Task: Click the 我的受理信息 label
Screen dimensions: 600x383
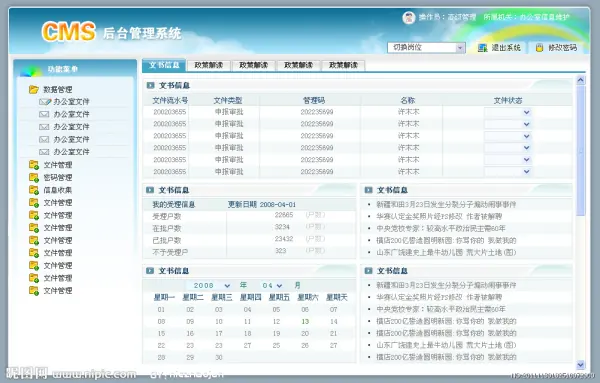Action: point(174,205)
